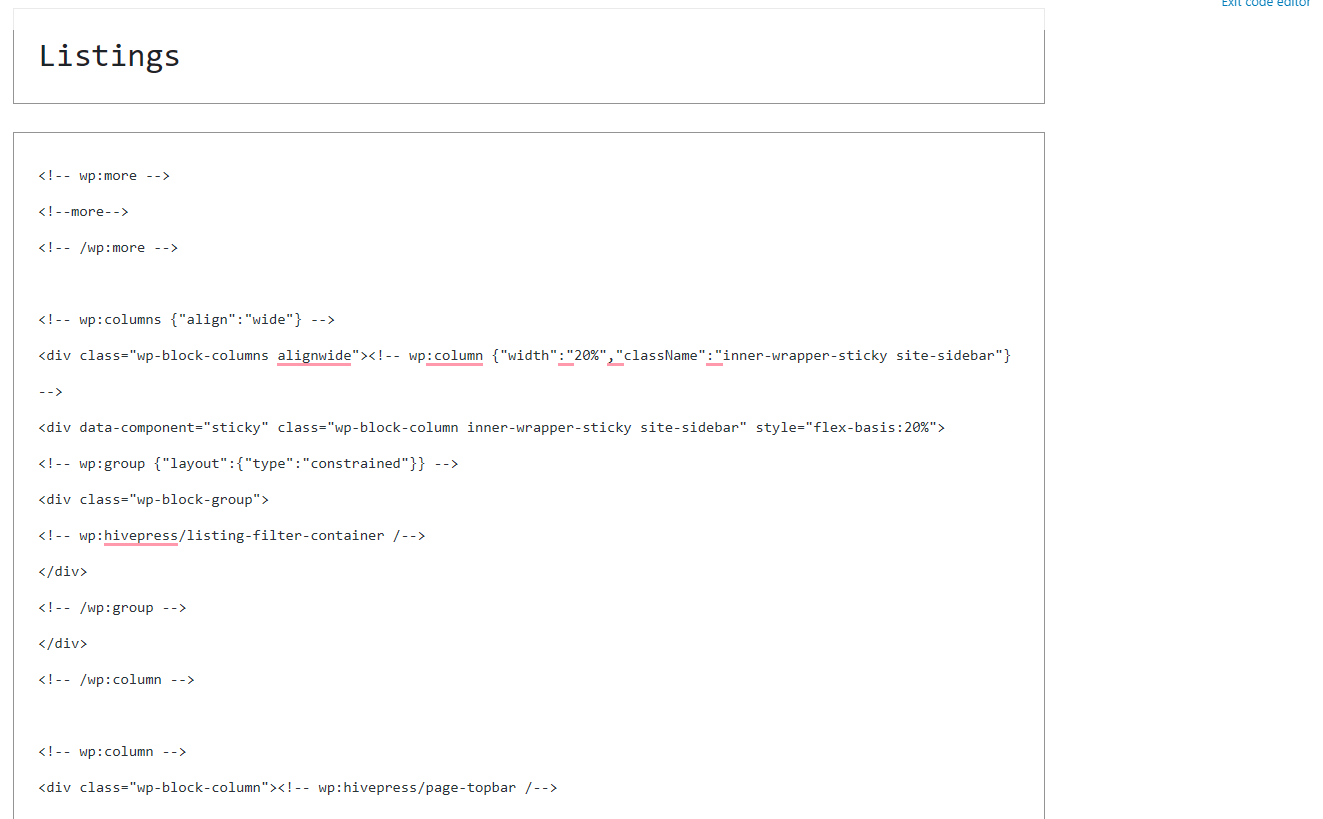
Task: Click the <!--more--> line in the code
Action: [84, 212]
